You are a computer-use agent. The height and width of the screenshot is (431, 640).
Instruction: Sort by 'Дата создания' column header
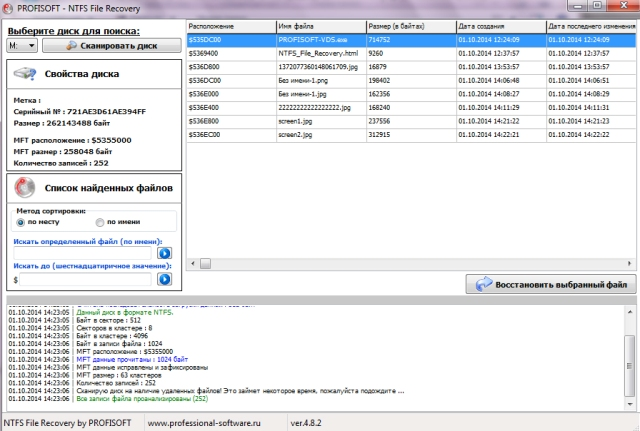tap(499, 25)
